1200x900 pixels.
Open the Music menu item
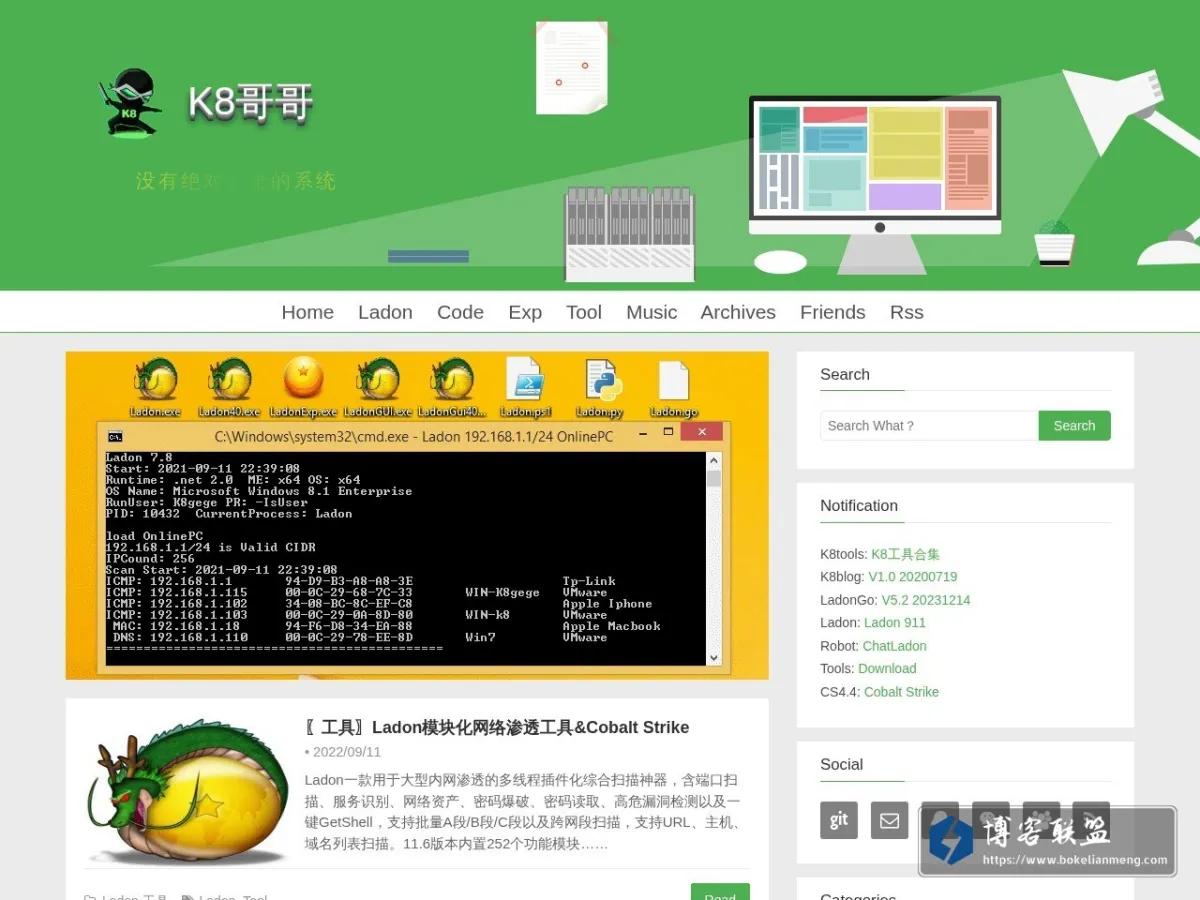(x=652, y=312)
